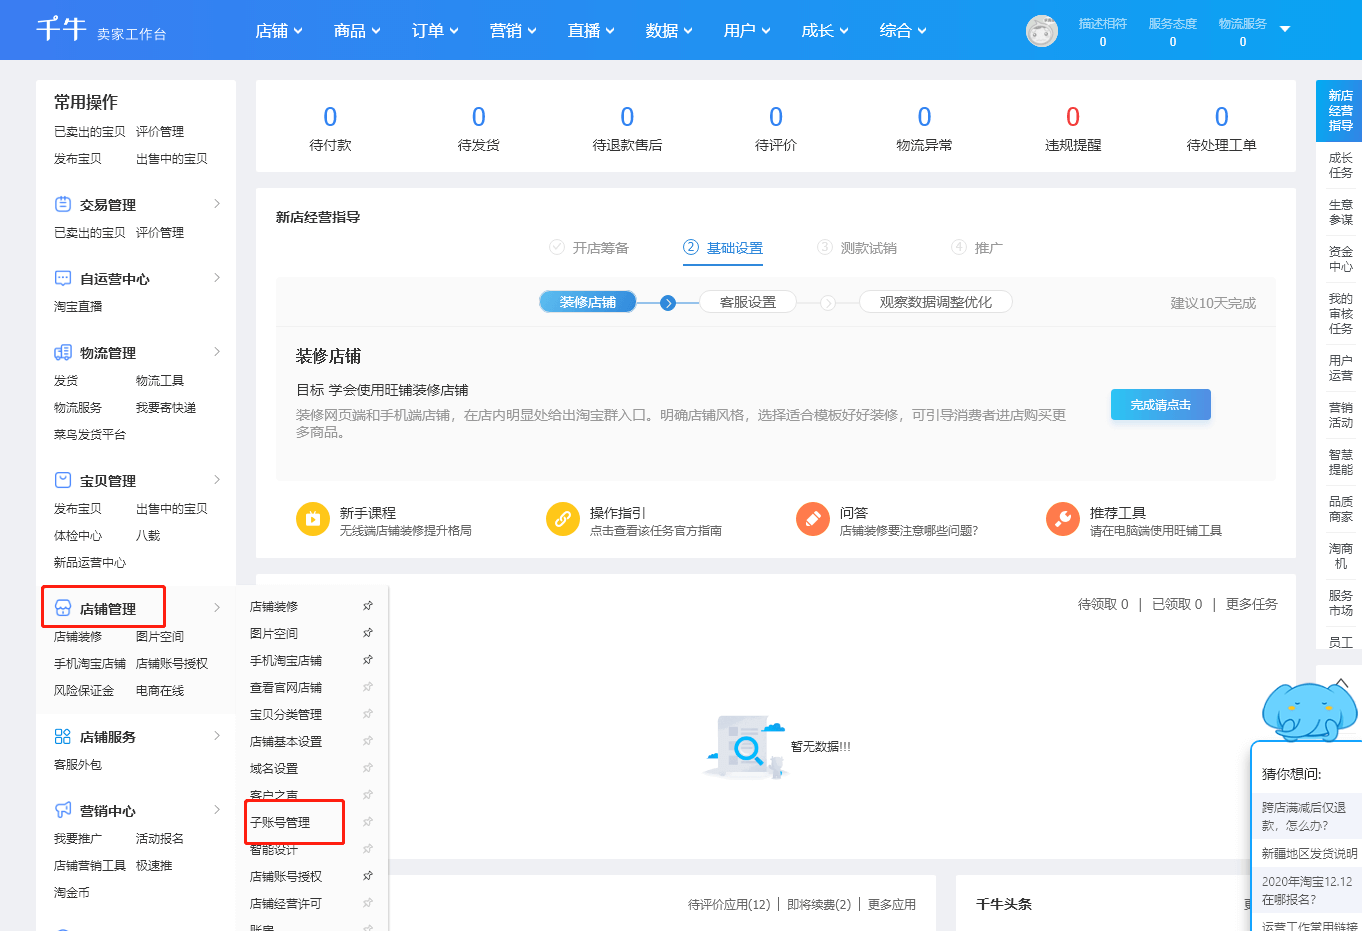Open the 更多应用 link
Screen dimensions: 1362x931
pyautogui.click(x=892, y=904)
